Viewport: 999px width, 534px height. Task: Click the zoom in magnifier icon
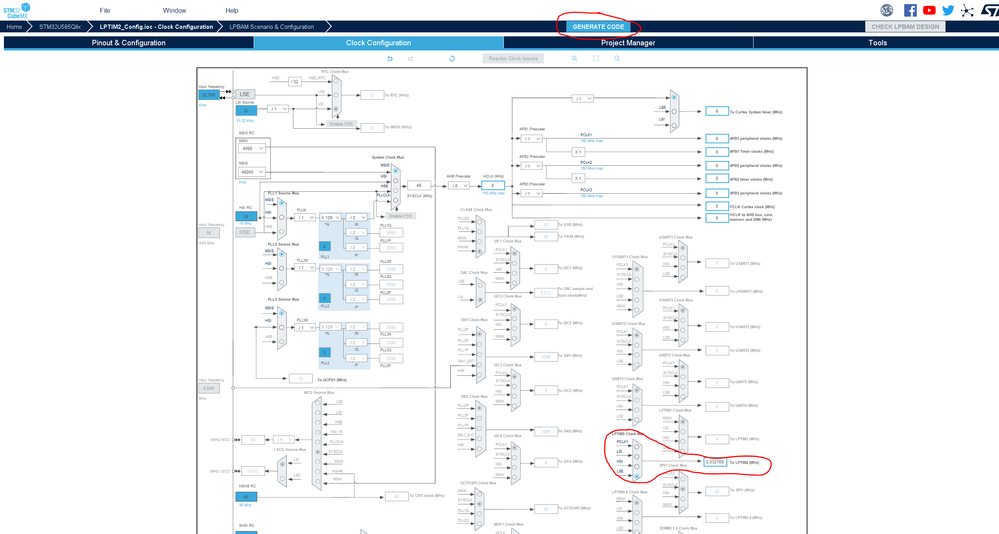(x=574, y=58)
